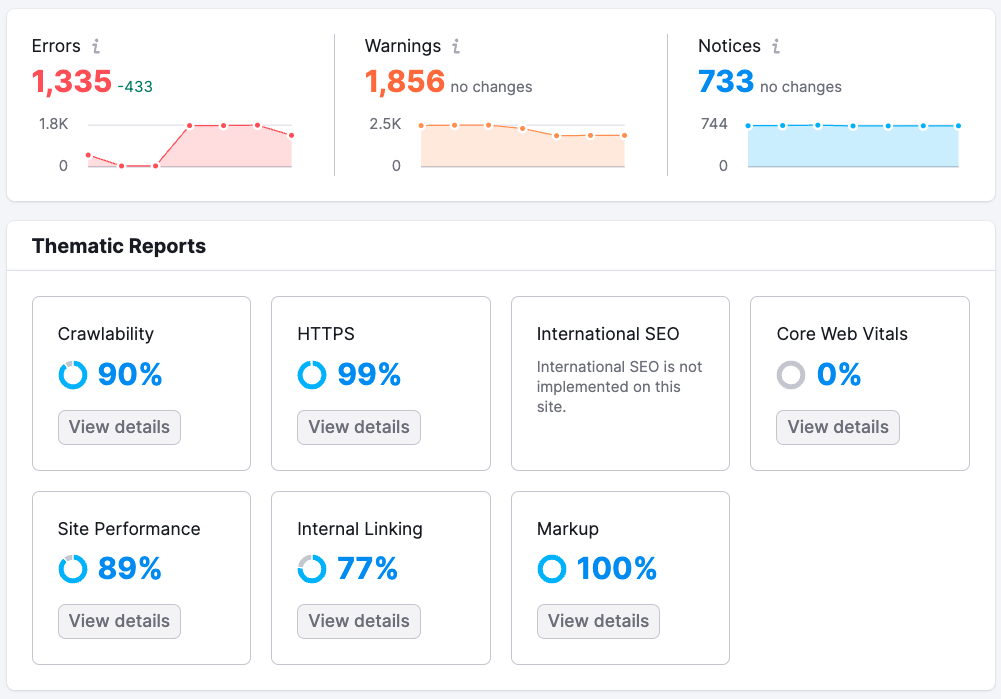
Task: Click the HTTPS 99% score
Action: pos(369,374)
